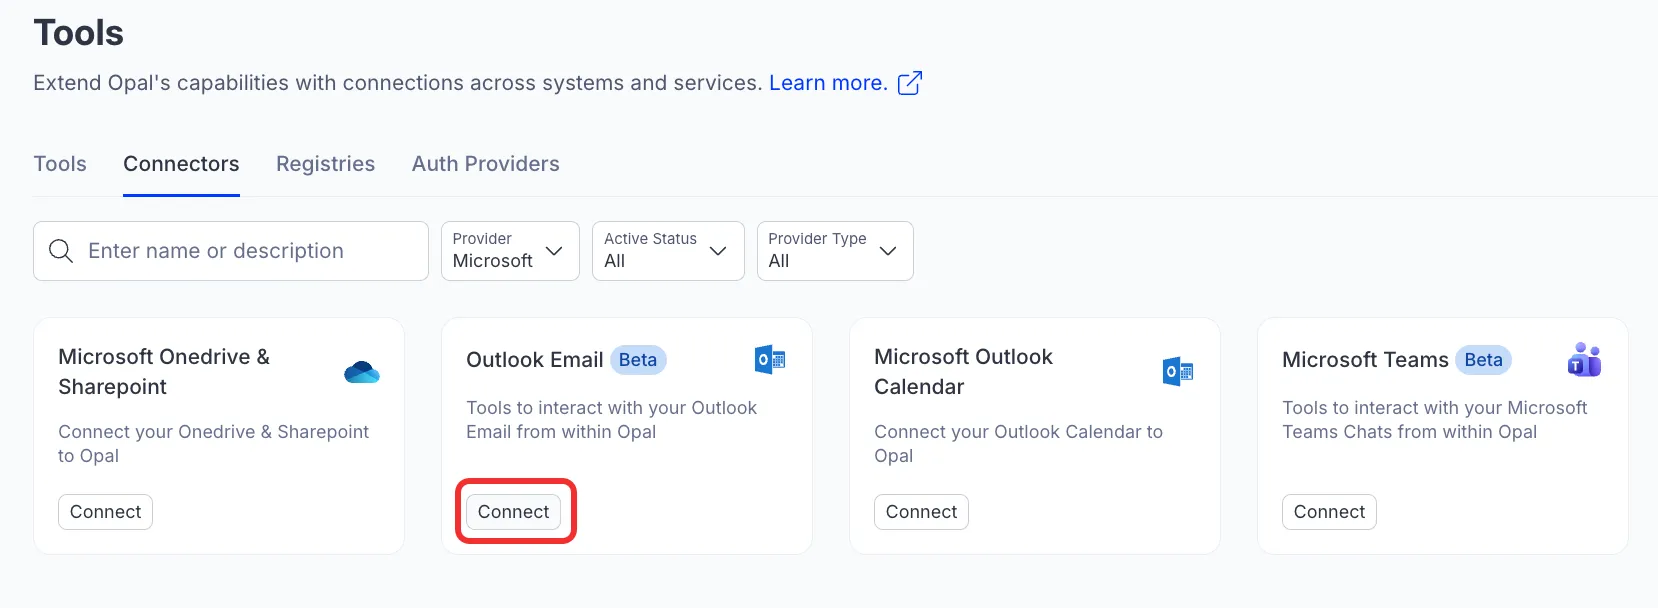Switch to the Tools tab
The width and height of the screenshot is (1658, 608).
60,164
